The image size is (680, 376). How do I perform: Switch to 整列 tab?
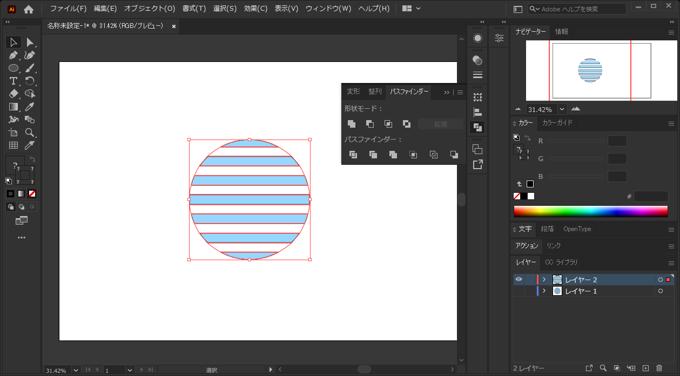[375, 92]
